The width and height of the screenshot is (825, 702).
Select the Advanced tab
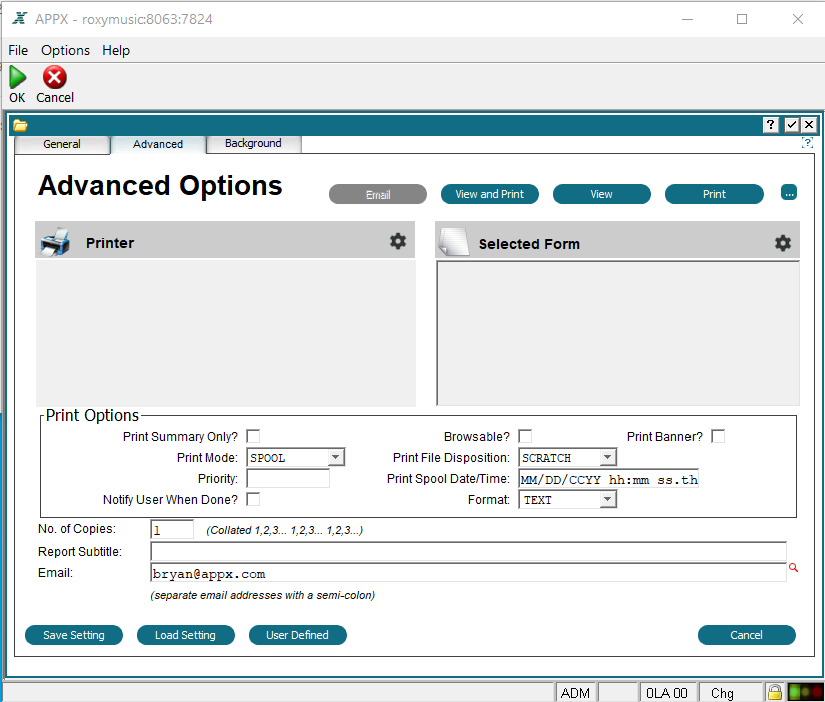coord(158,144)
